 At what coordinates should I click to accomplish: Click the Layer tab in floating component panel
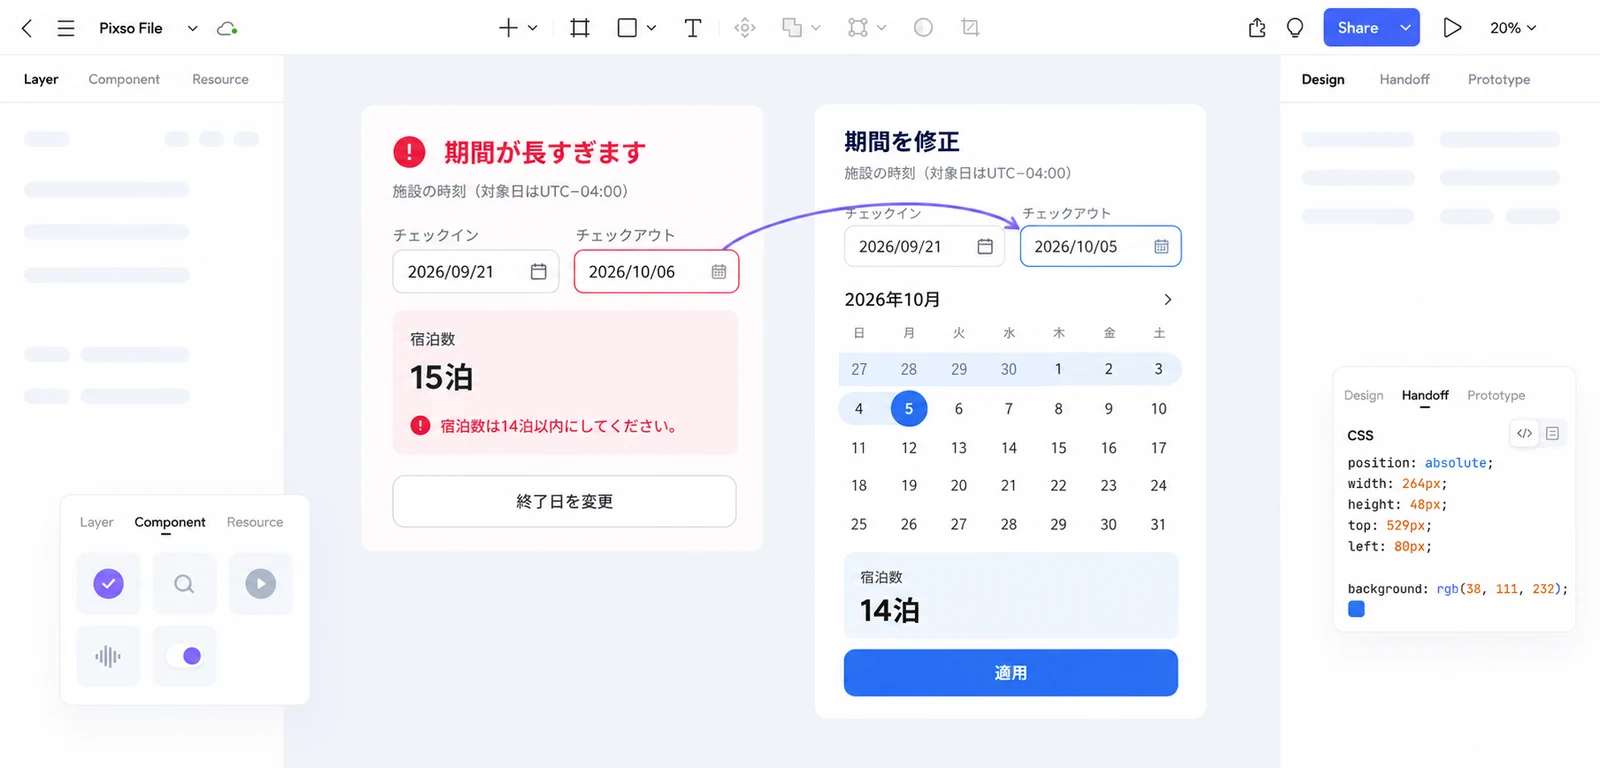pos(96,522)
